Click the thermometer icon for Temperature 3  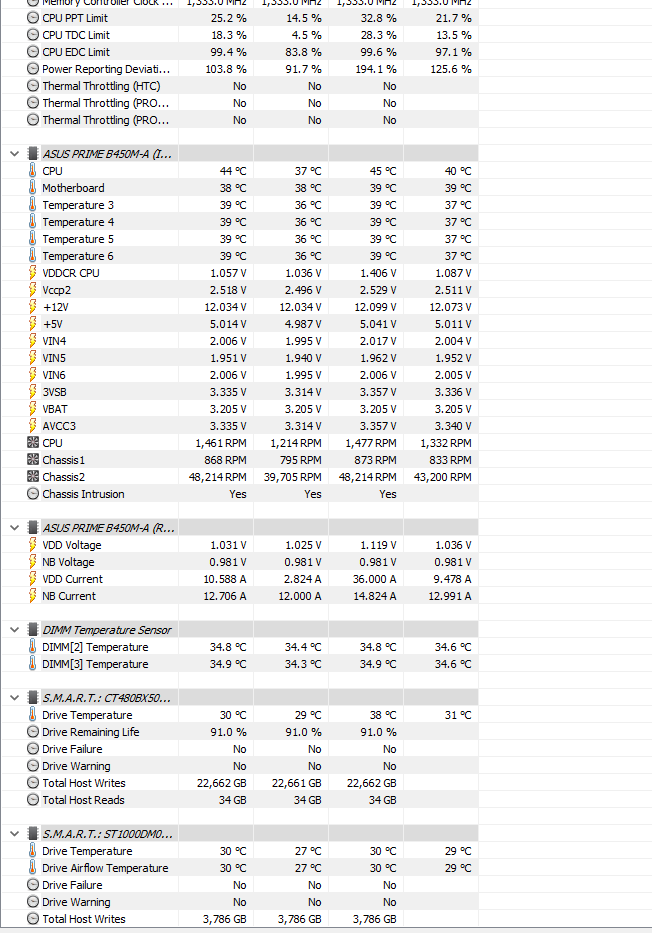[33, 204]
